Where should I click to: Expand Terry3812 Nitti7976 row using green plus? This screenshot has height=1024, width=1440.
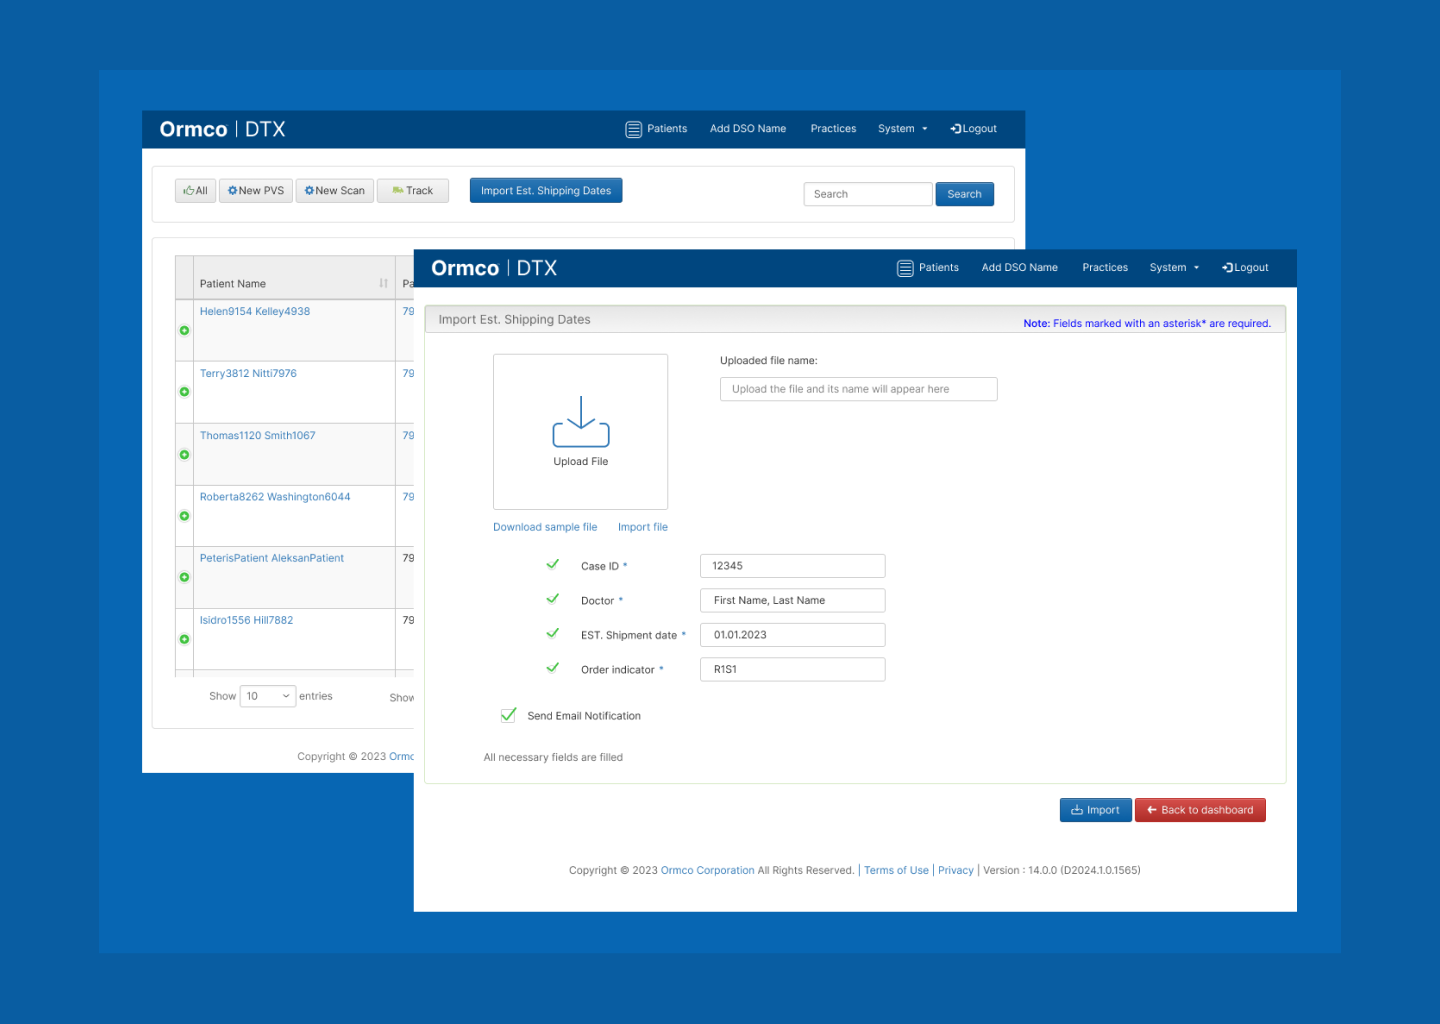tap(184, 392)
